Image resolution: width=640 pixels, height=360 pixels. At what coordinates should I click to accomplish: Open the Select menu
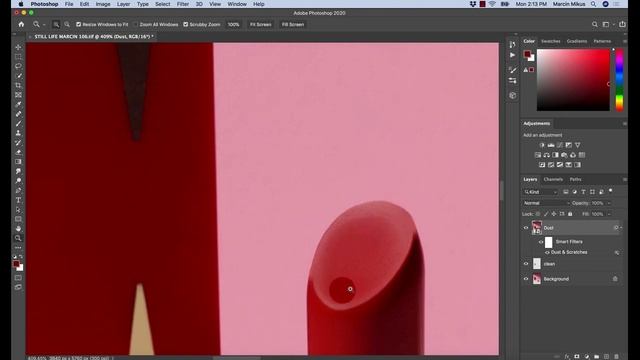point(162,4)
